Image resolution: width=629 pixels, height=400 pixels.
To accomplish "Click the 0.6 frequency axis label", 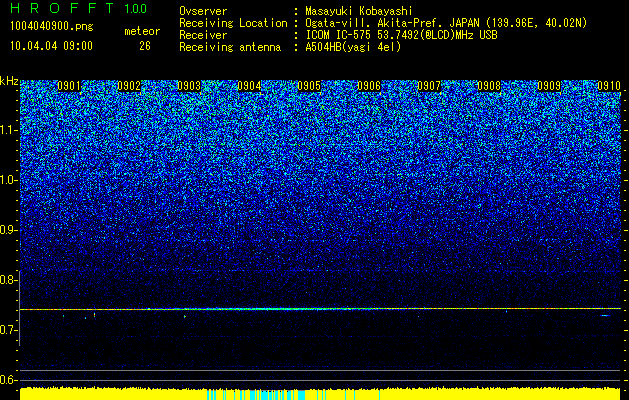I will coord(8,380).
